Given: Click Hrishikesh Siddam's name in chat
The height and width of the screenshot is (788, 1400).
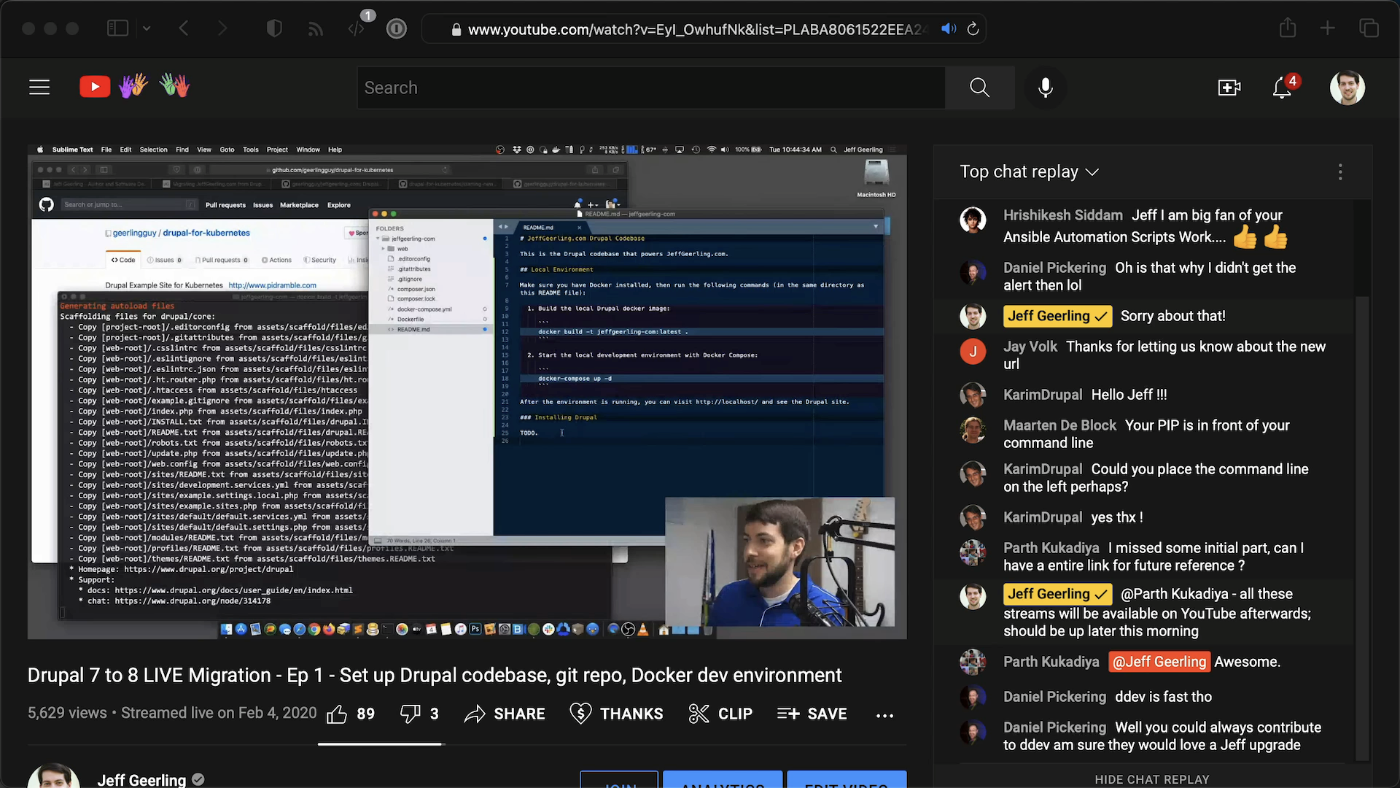Looking at the screenshot, I should pyautogui.click(x=1063, y=215).
